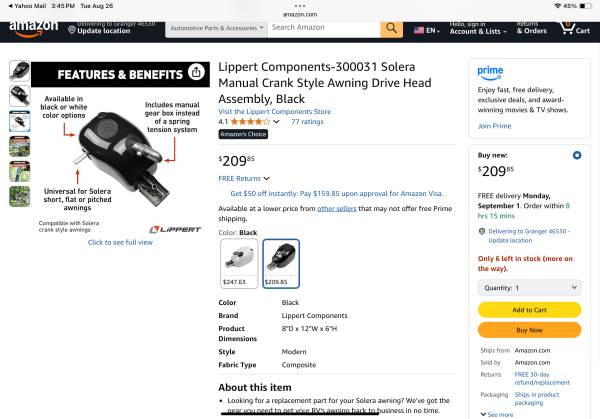The width and height of the screenshot is (600, 419).
Task: Select the US flag language icon
Action: tap(419, 30)
